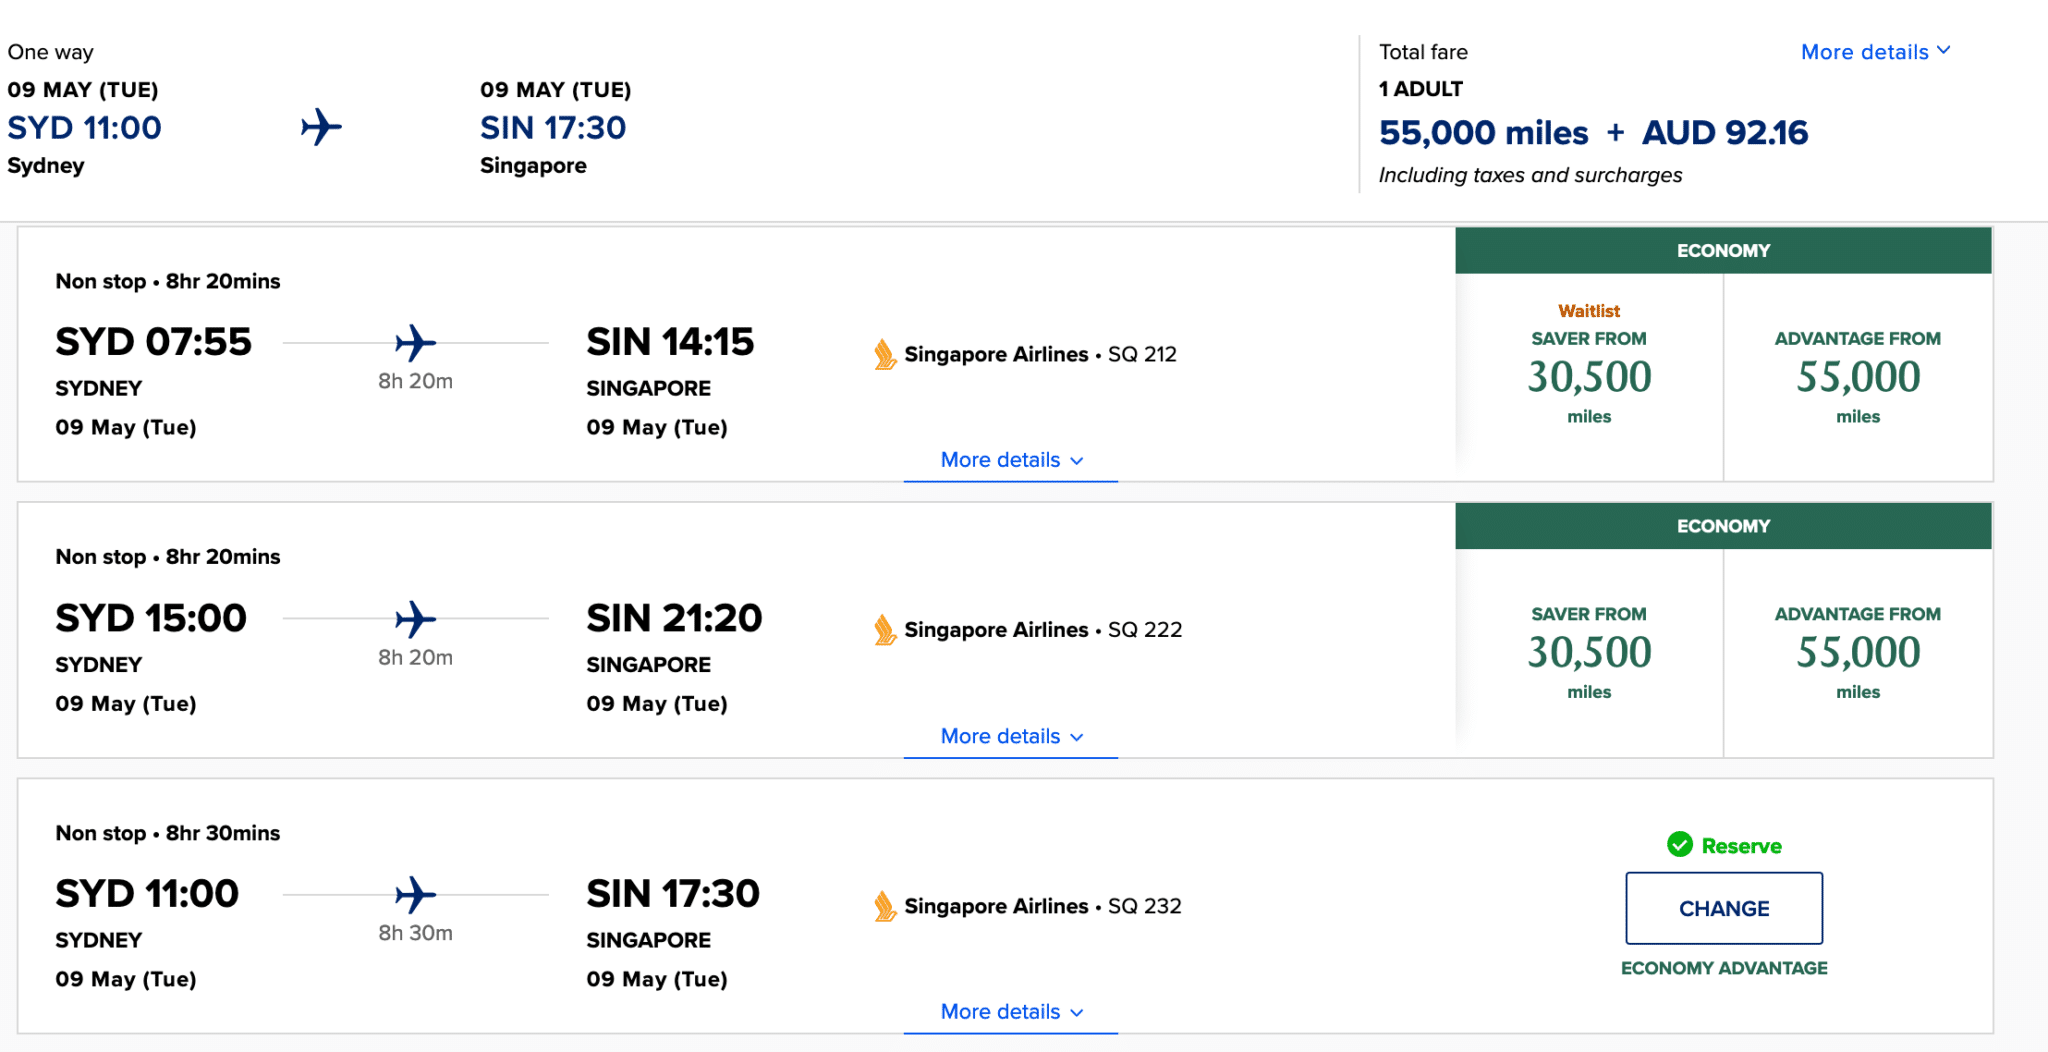Expand More details for flight SQ 232
The image size is (2048, 1052).
point(1011,1012)
